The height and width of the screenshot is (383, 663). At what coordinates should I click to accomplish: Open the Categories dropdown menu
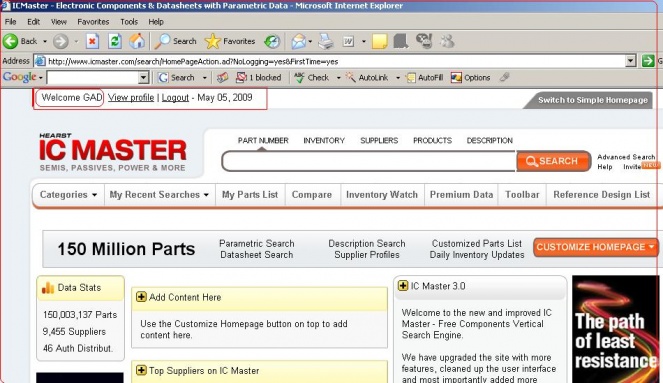coord(68,194)
